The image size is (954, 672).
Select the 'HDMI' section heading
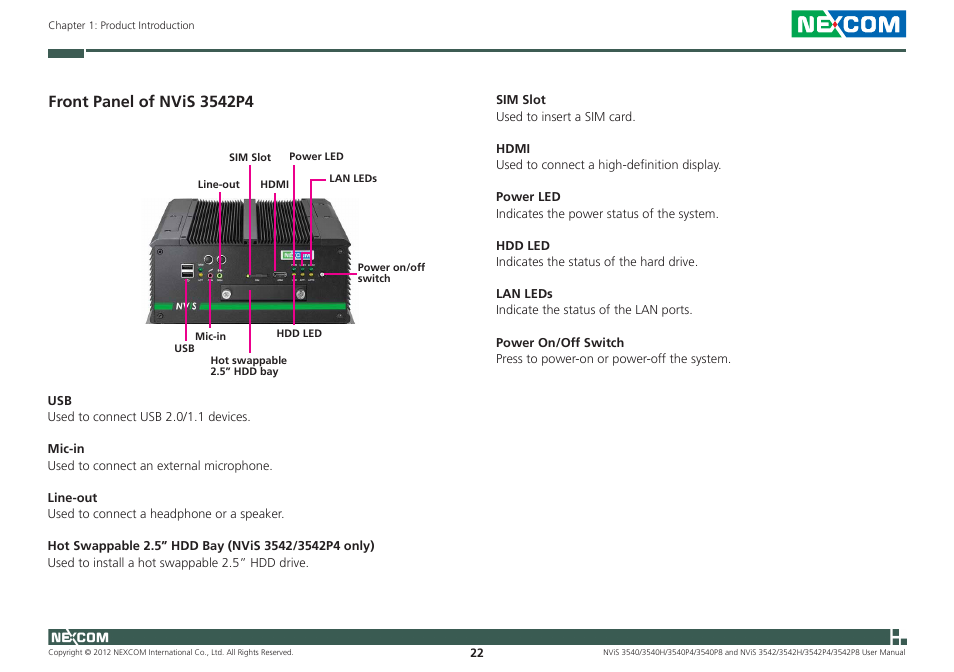point(513,149)
